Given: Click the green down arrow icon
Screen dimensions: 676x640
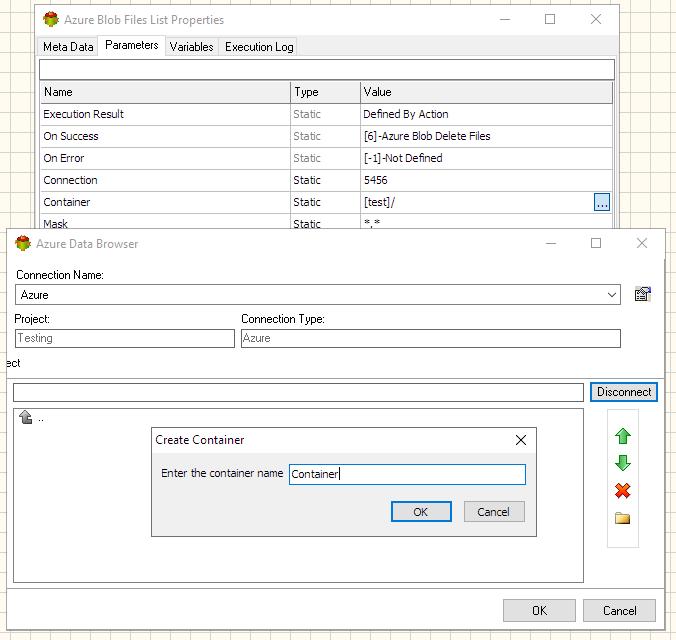Looking at the screenshot, I should 623,463.
